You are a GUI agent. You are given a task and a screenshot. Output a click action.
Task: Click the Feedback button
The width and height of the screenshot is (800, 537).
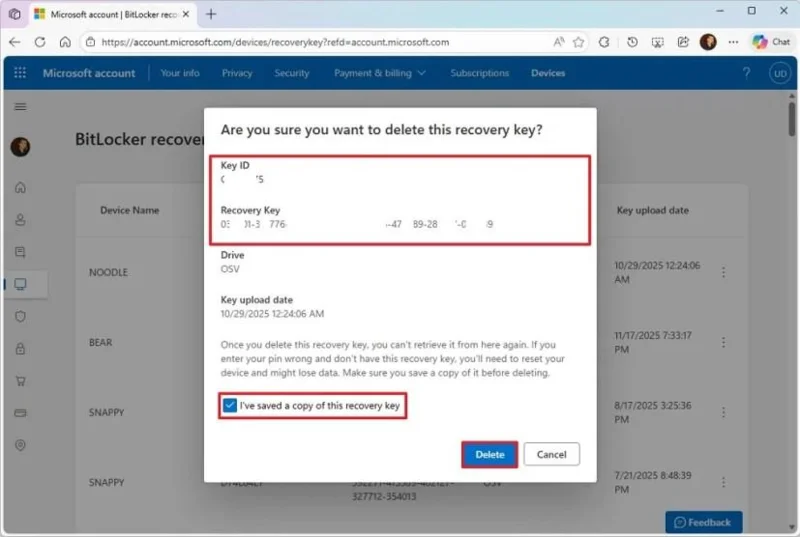pos(704,522)
